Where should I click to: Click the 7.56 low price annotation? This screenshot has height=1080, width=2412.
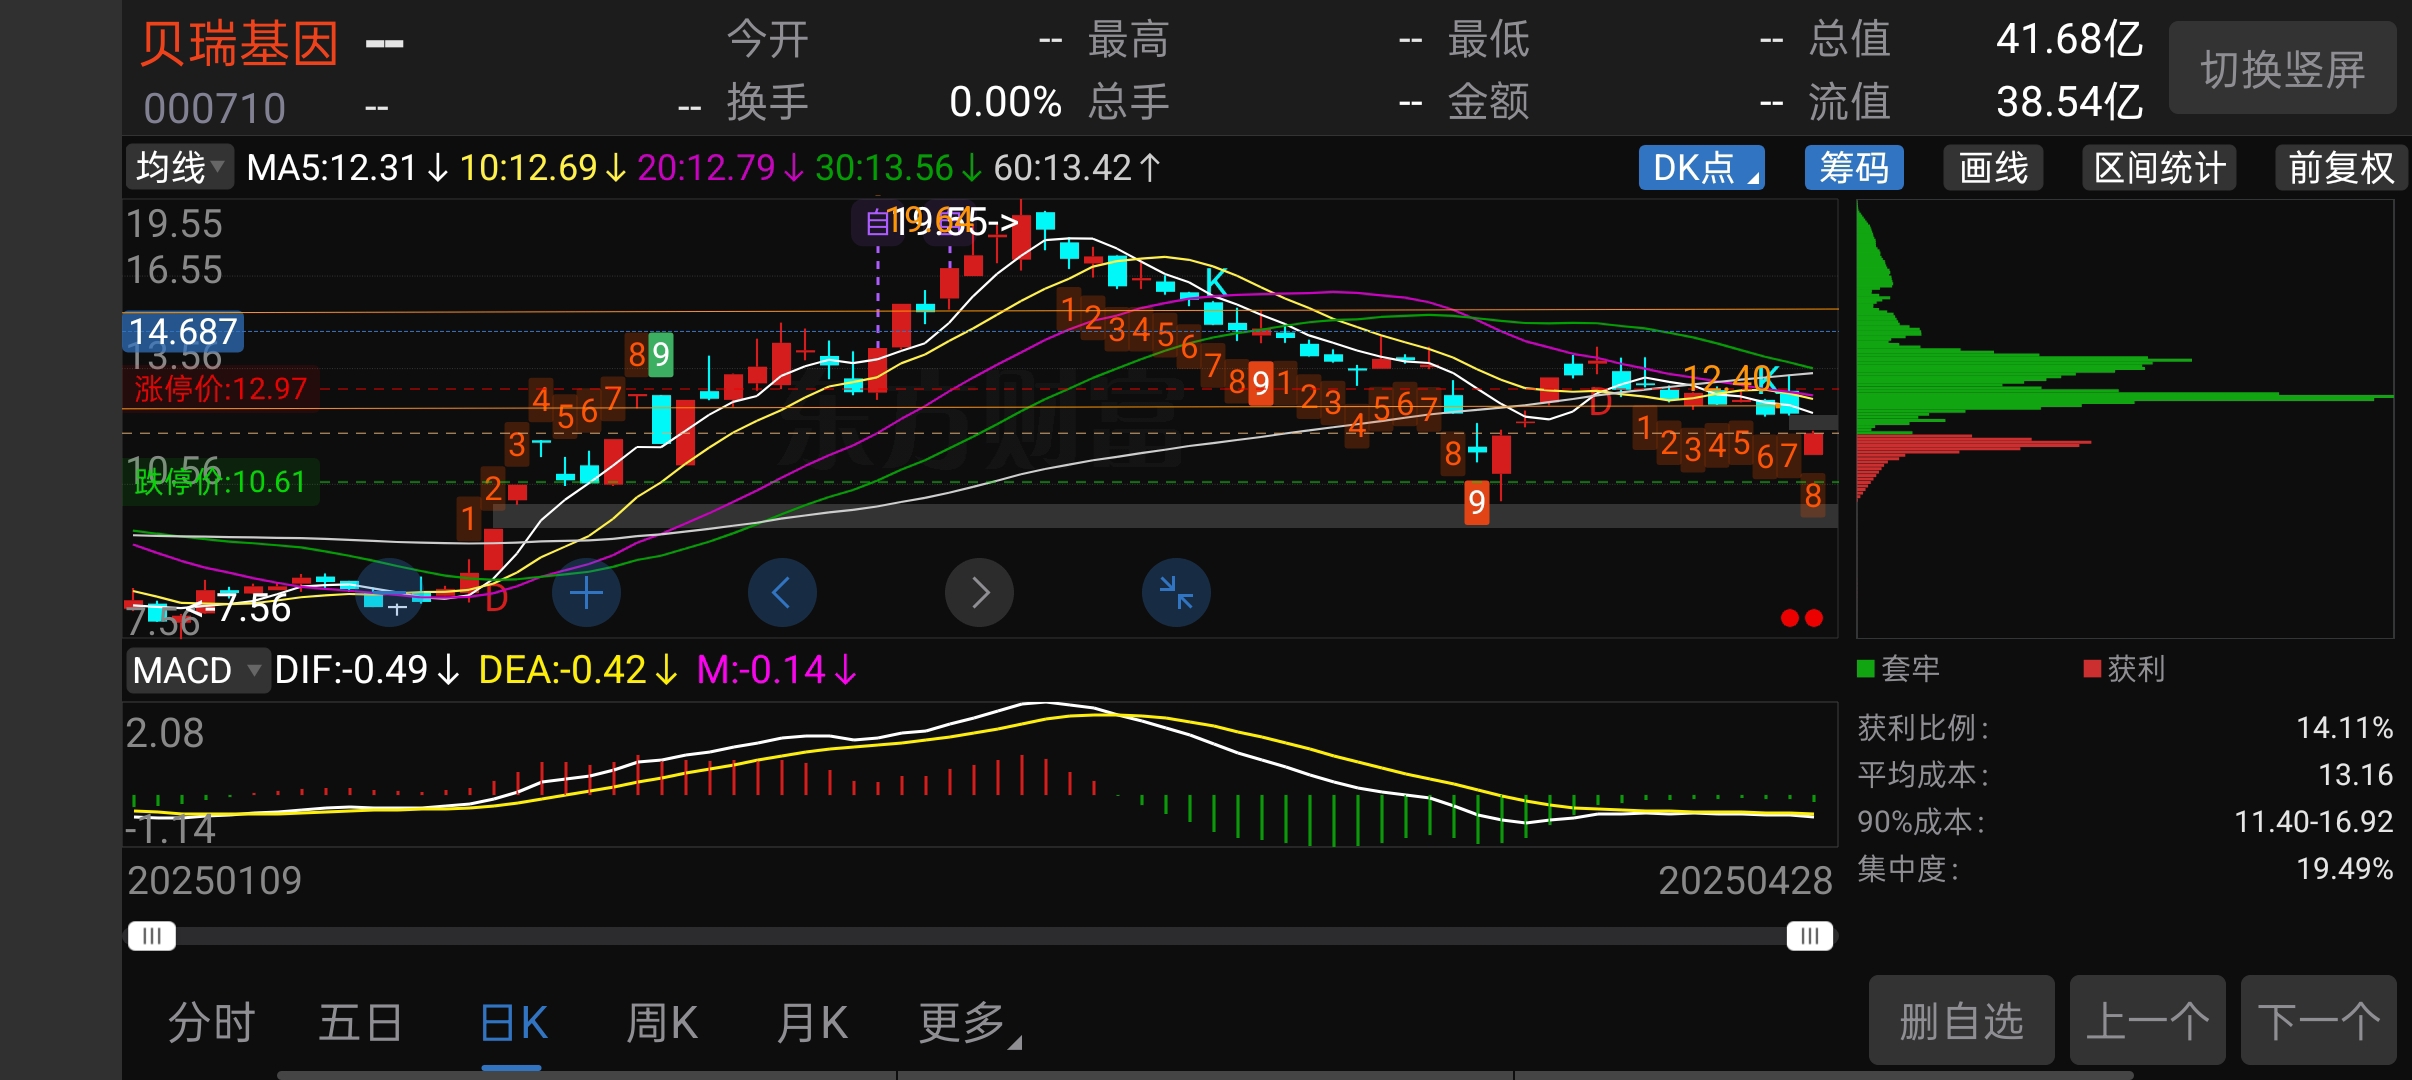click(239, 608)
